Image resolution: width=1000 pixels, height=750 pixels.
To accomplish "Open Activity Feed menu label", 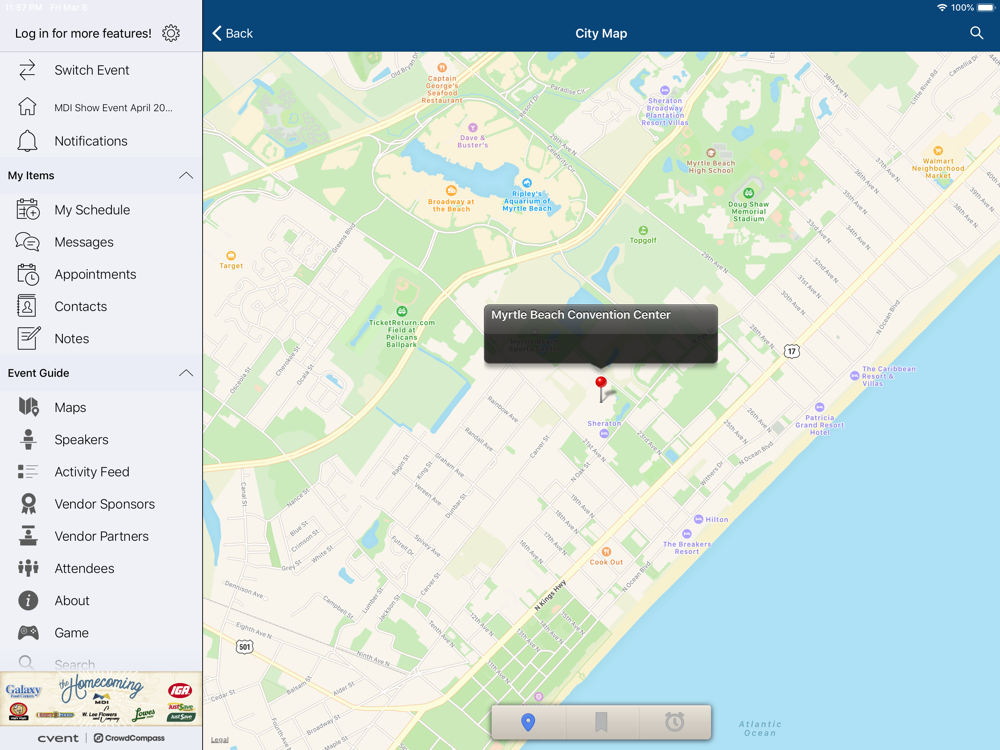I will tap(92, 472).
